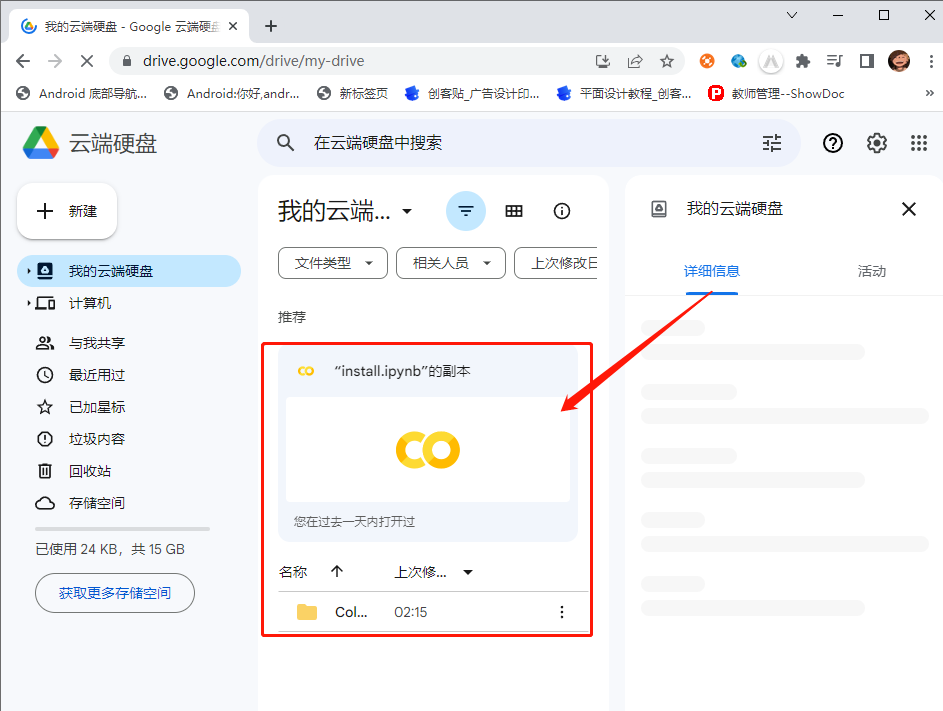
Task: Show more bookmarks chevron
Action: click(929, 93)
